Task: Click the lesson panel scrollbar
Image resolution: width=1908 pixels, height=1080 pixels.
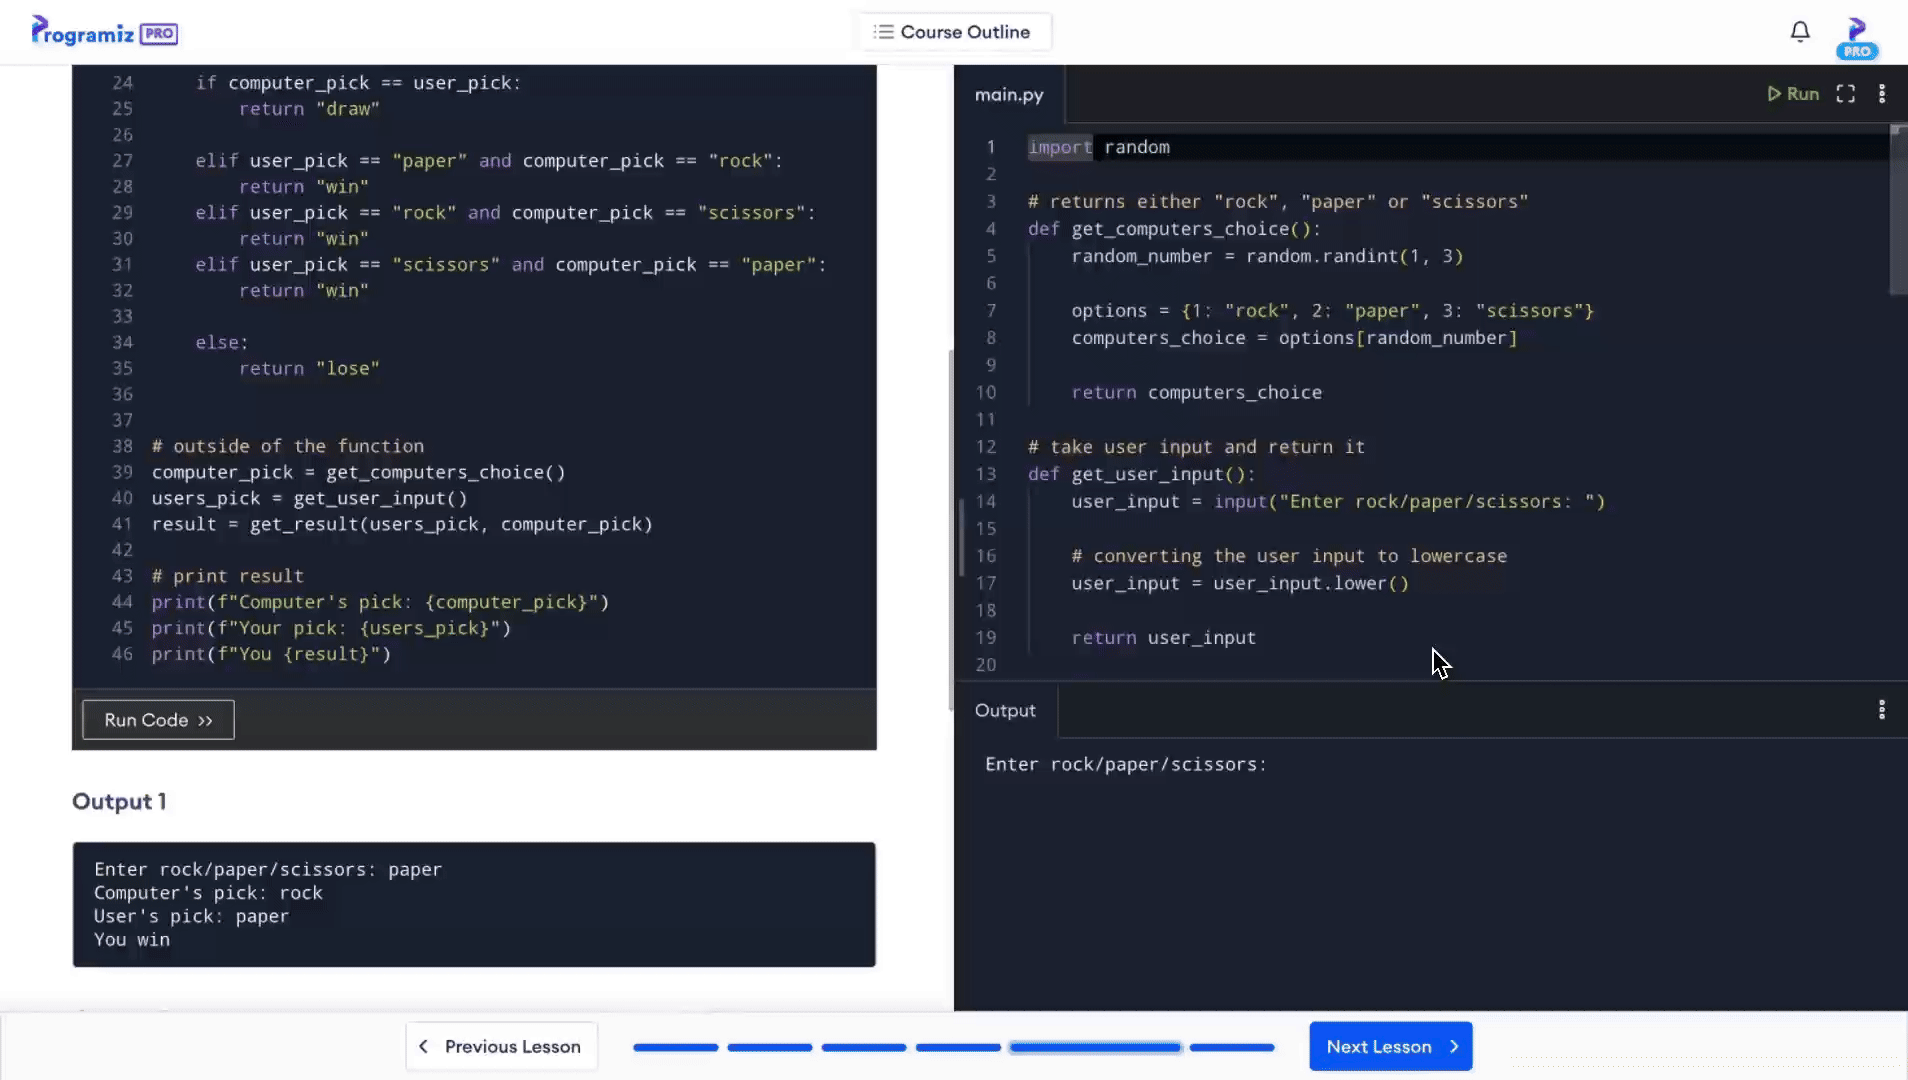Action: click(x=950, y=530)
